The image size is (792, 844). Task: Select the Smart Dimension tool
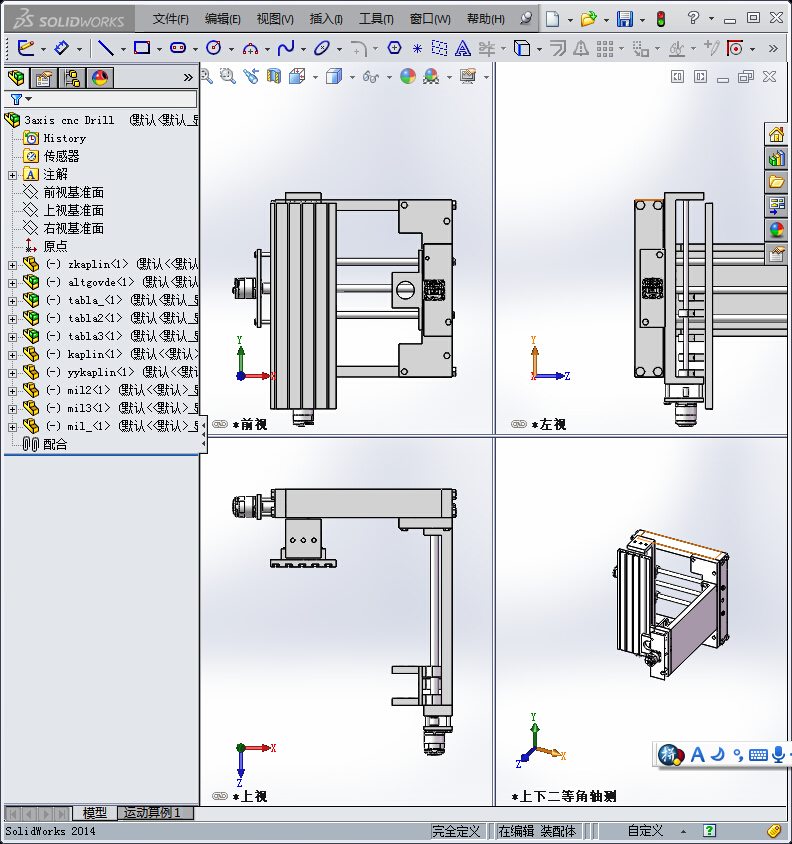point(62,48)
